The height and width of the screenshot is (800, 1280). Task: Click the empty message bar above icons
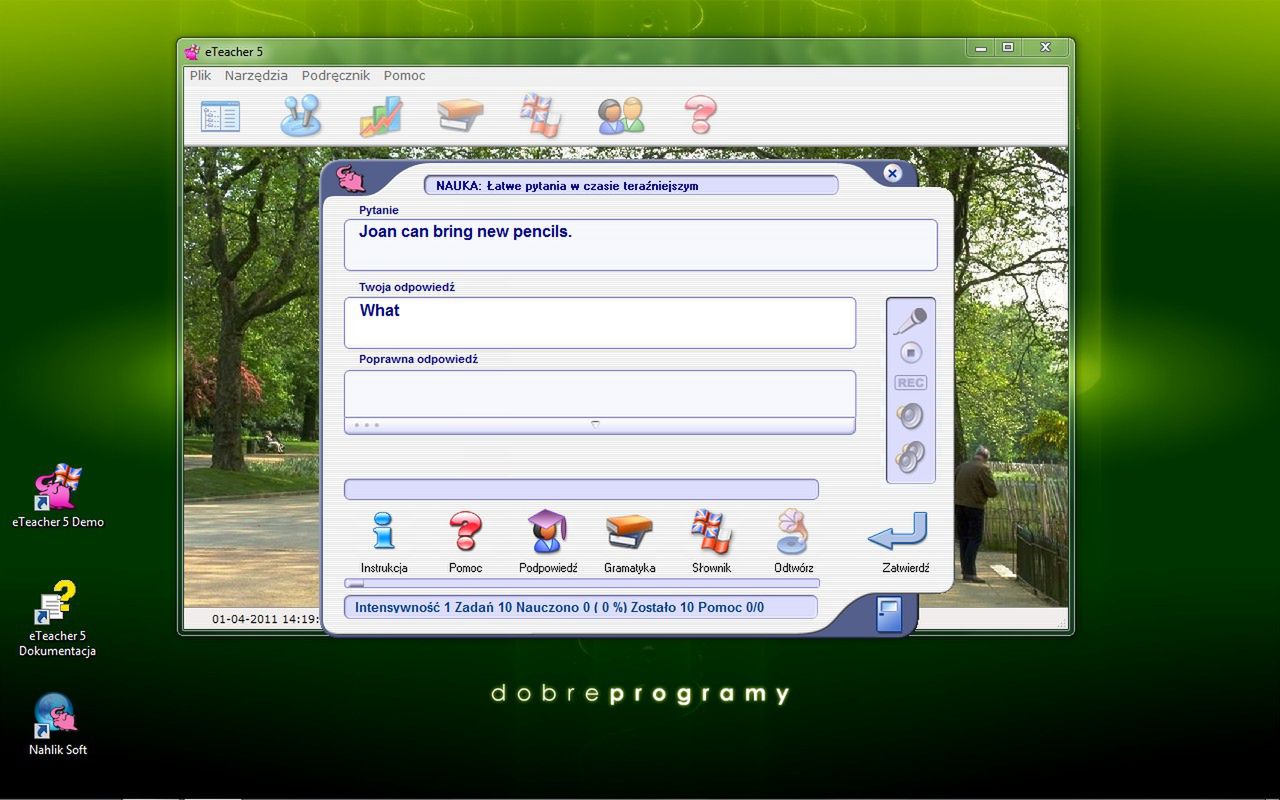click(x=581, y=489)
